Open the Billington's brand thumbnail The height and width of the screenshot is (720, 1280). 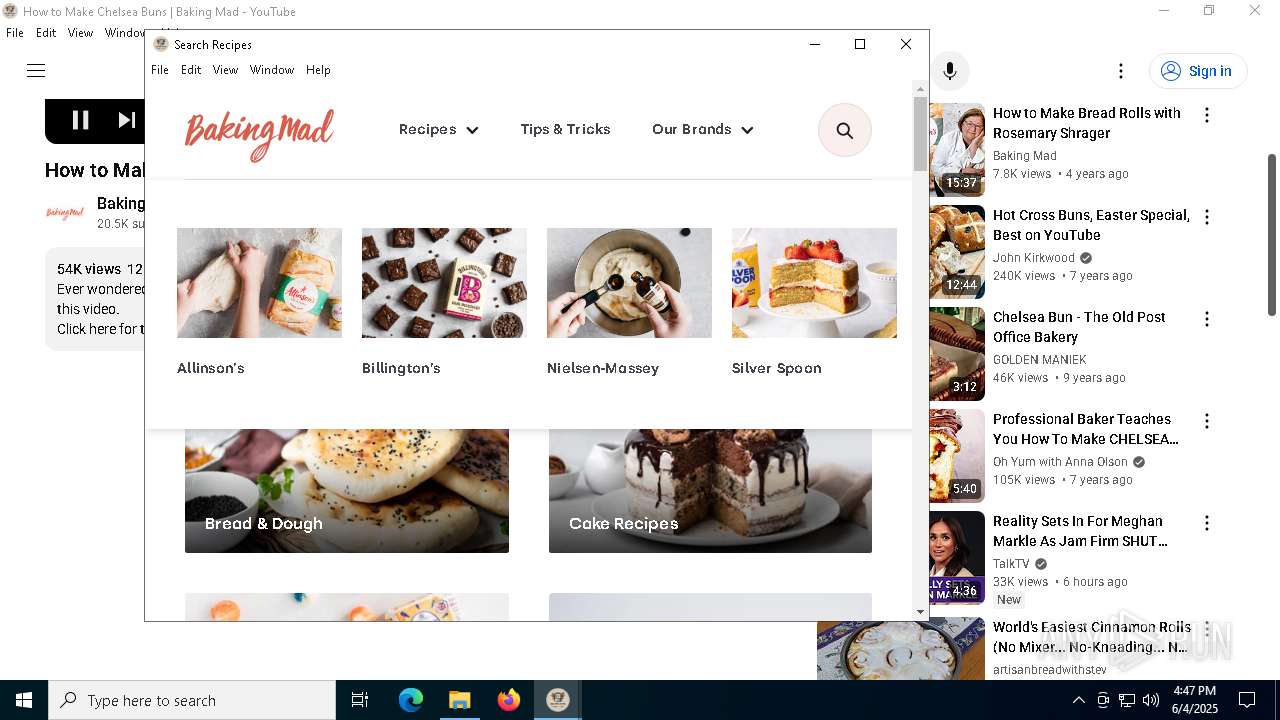coord(444,283)
